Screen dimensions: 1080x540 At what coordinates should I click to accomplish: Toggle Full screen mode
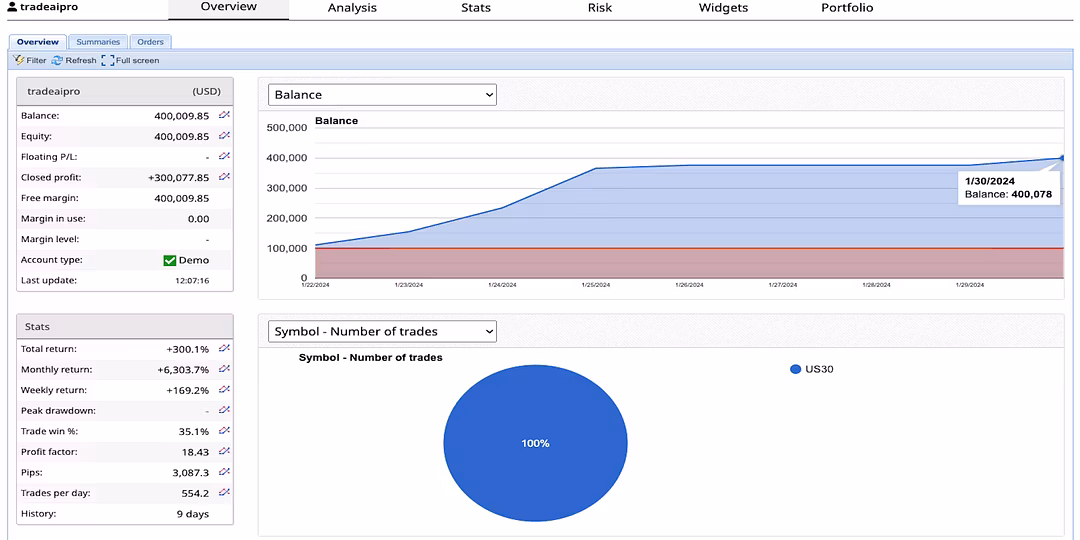click(130, 61)
